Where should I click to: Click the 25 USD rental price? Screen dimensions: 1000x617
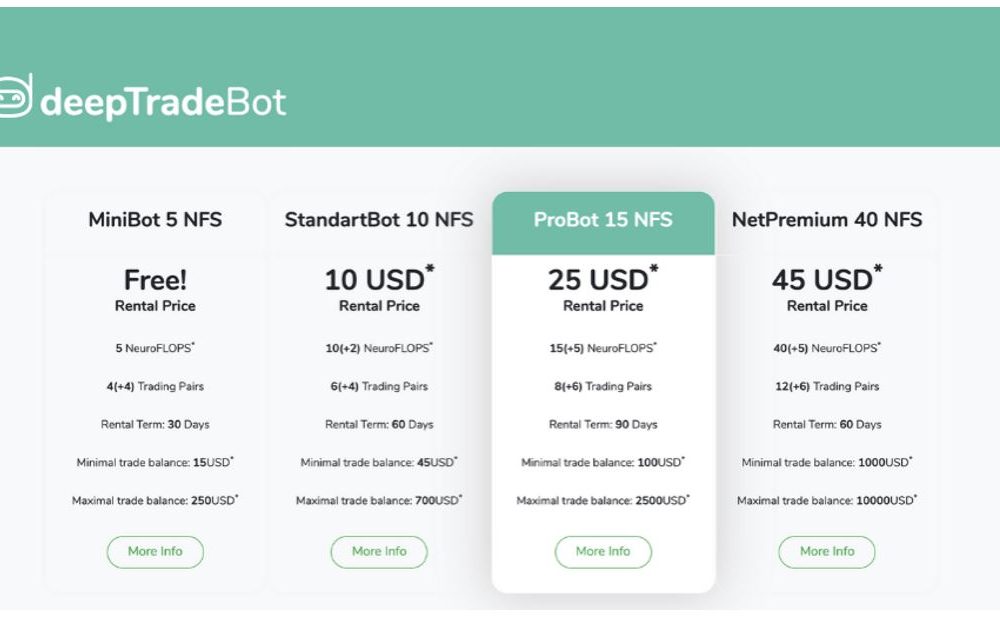coord(603,279)
